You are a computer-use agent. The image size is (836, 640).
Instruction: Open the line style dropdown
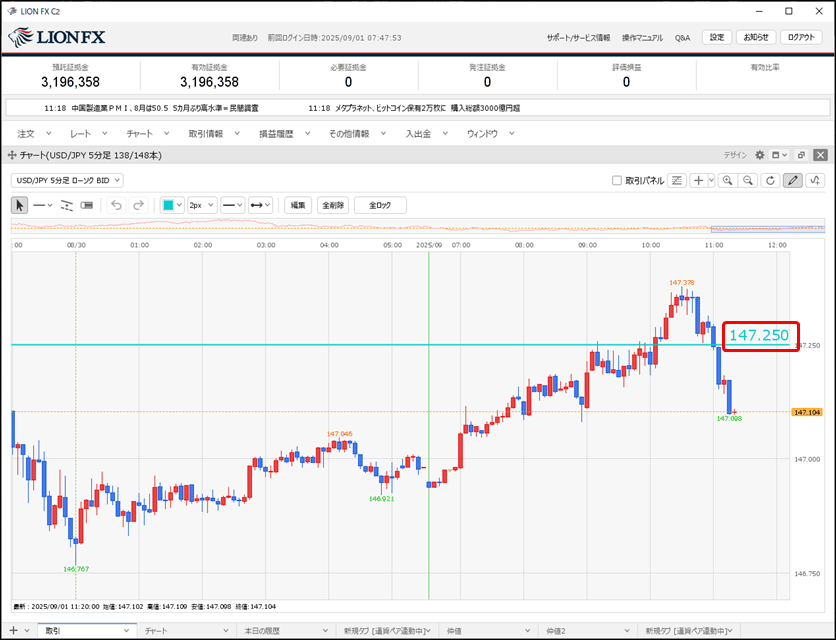click(232, 205)
